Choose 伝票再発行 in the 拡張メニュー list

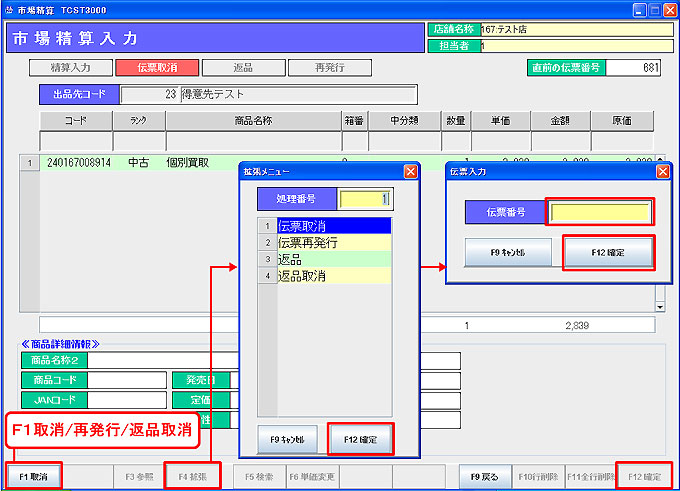coord(334,242)
